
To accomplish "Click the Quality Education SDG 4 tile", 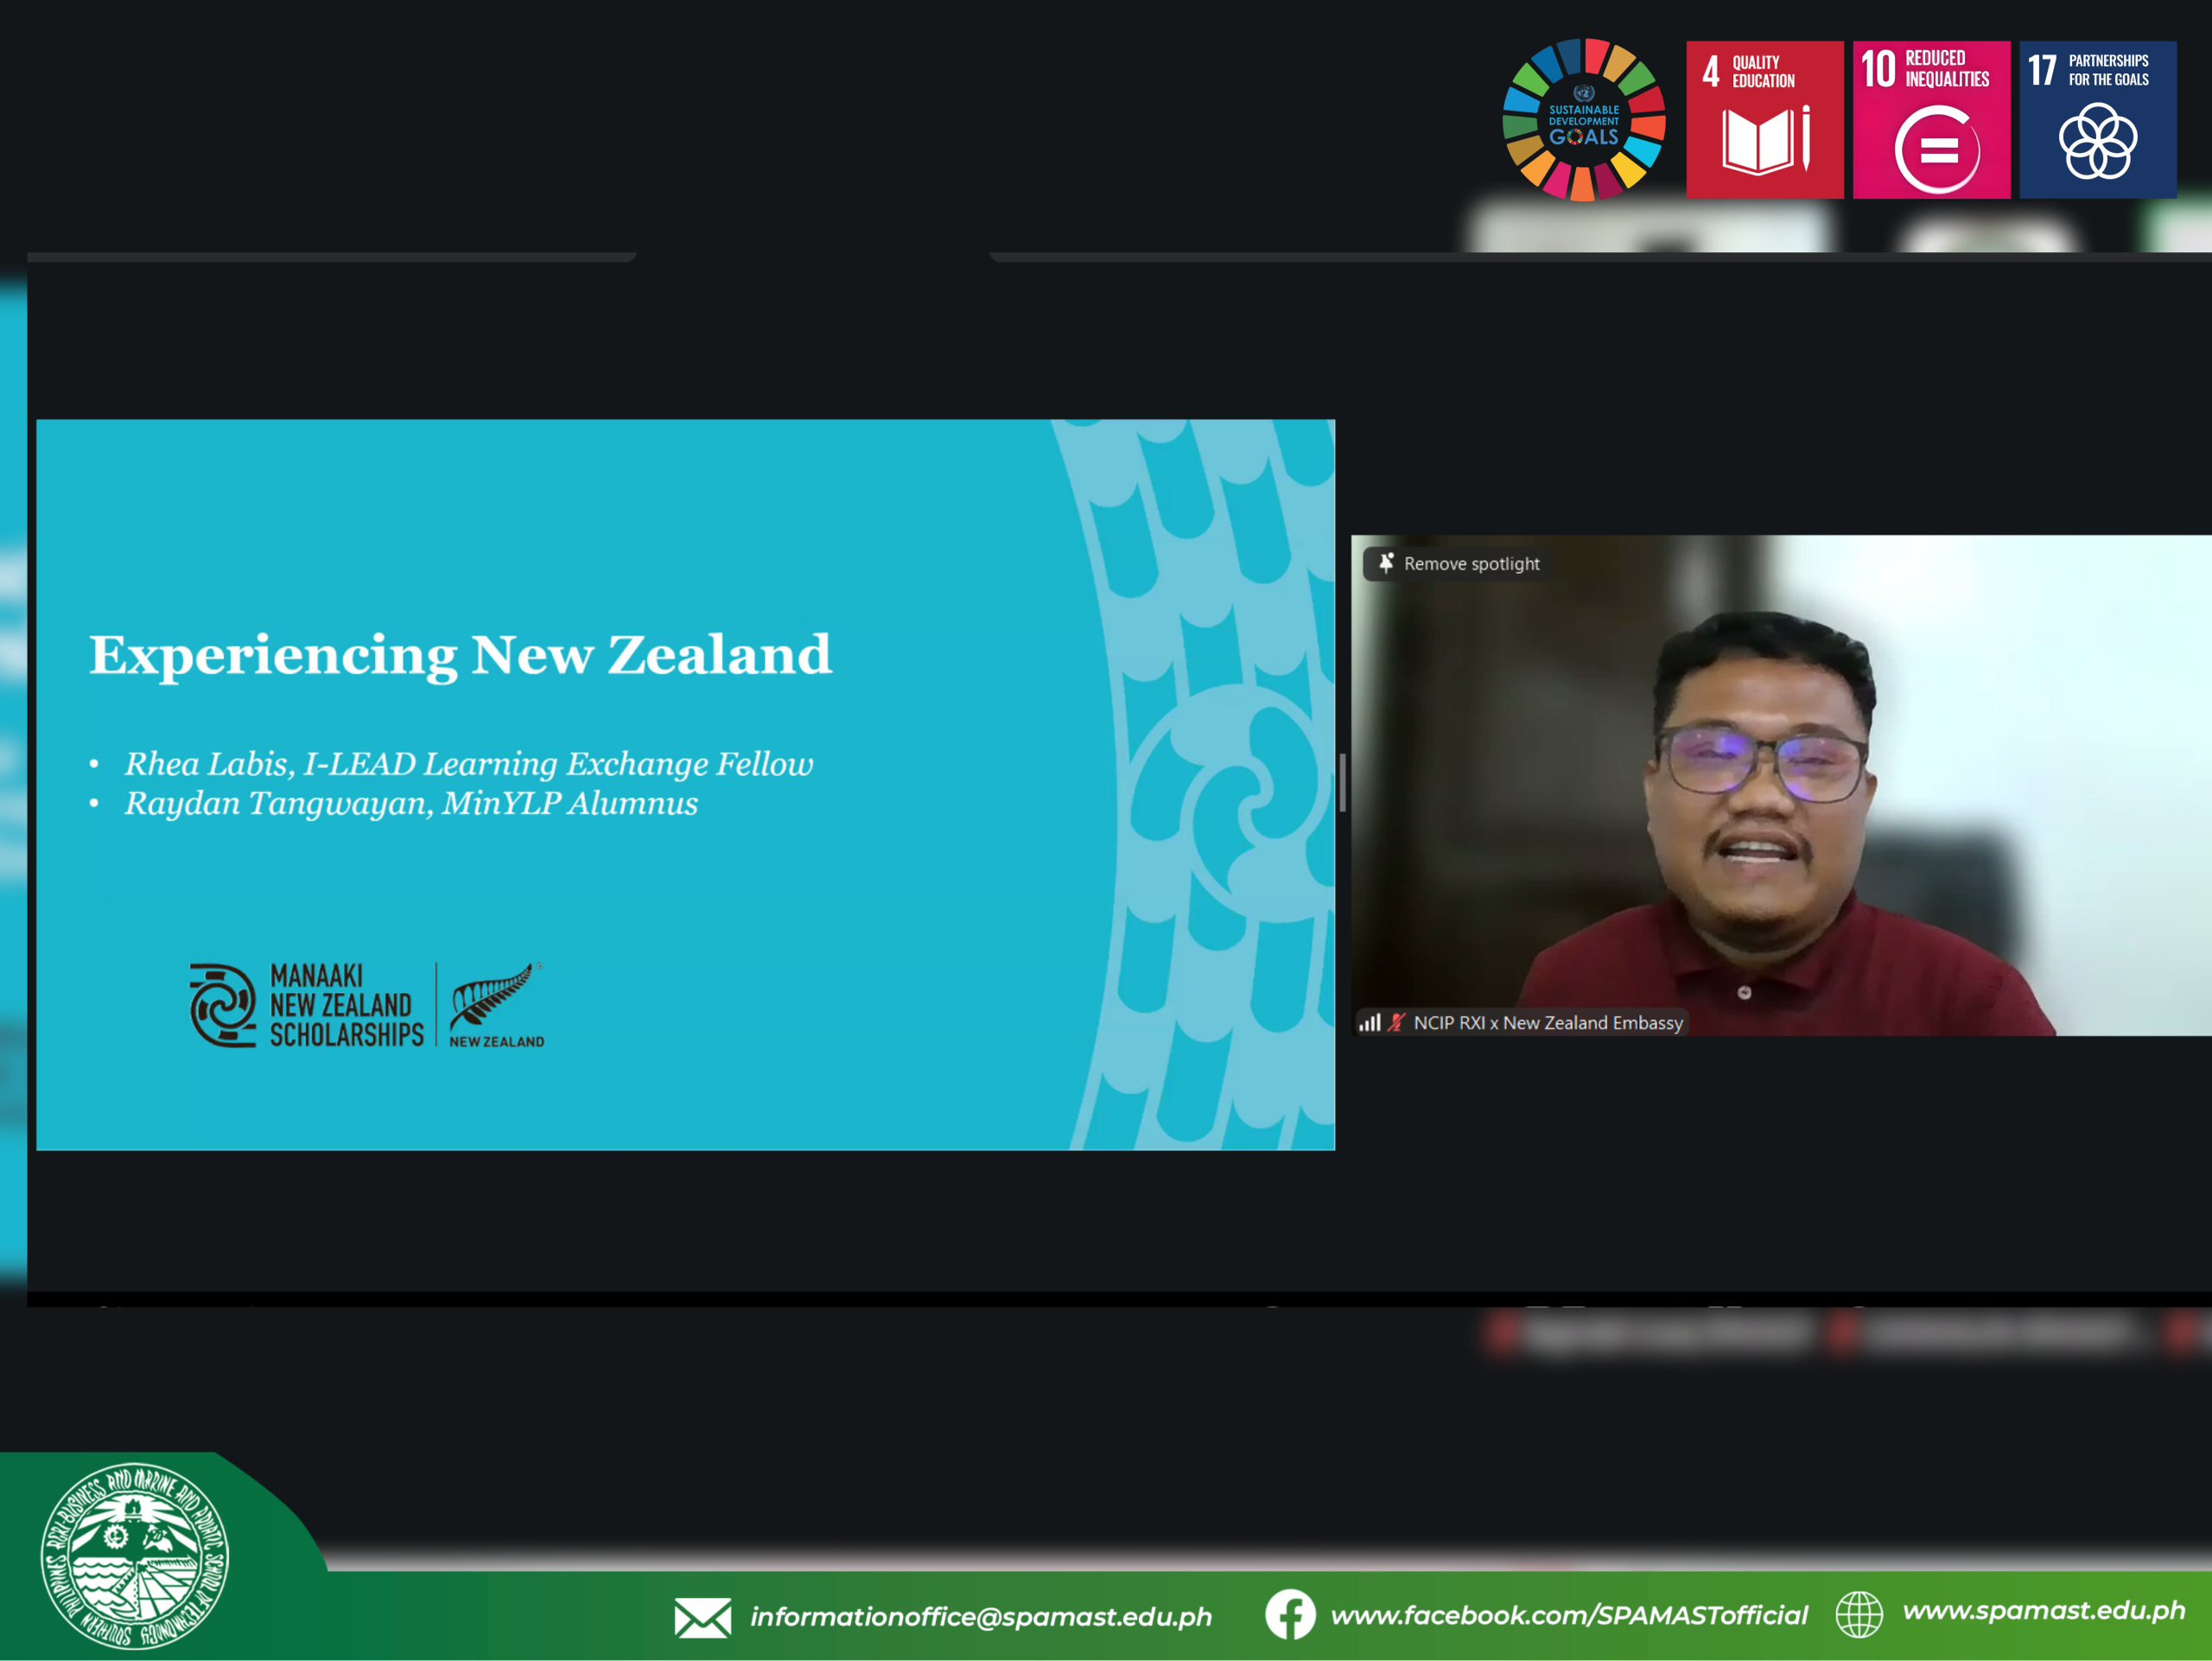I will (1764, 120).
